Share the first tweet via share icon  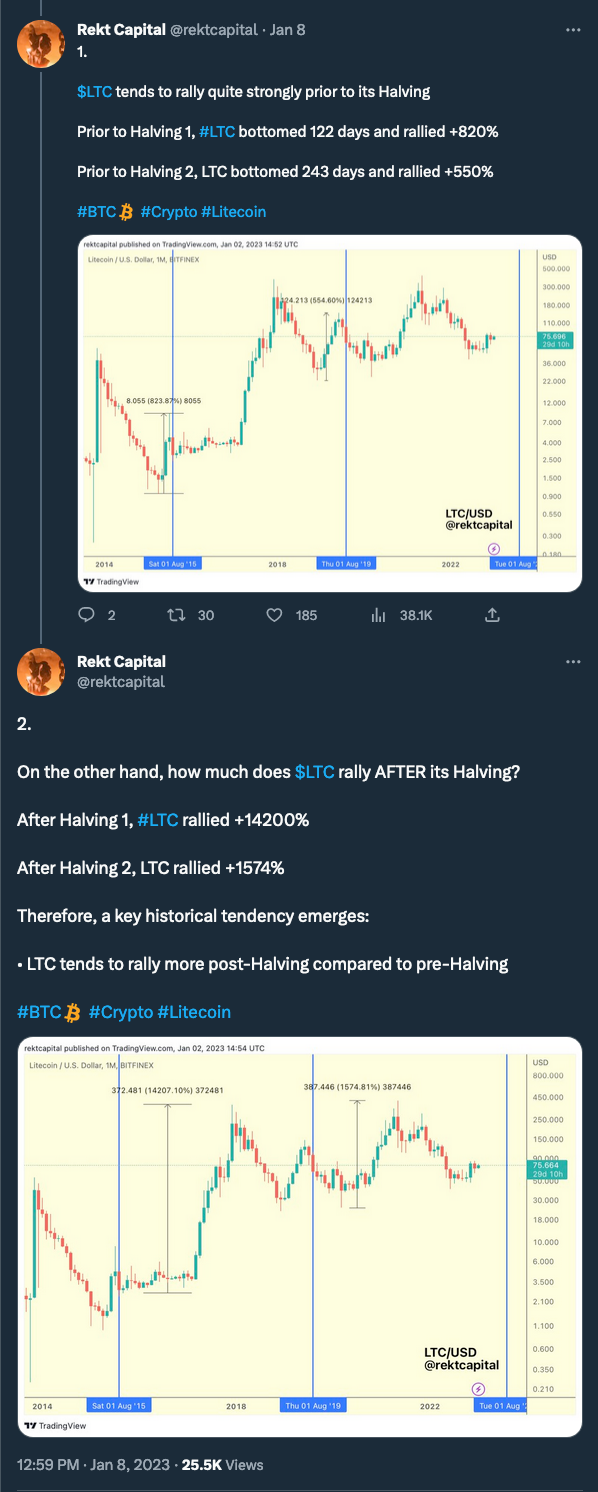pos(493,615)
